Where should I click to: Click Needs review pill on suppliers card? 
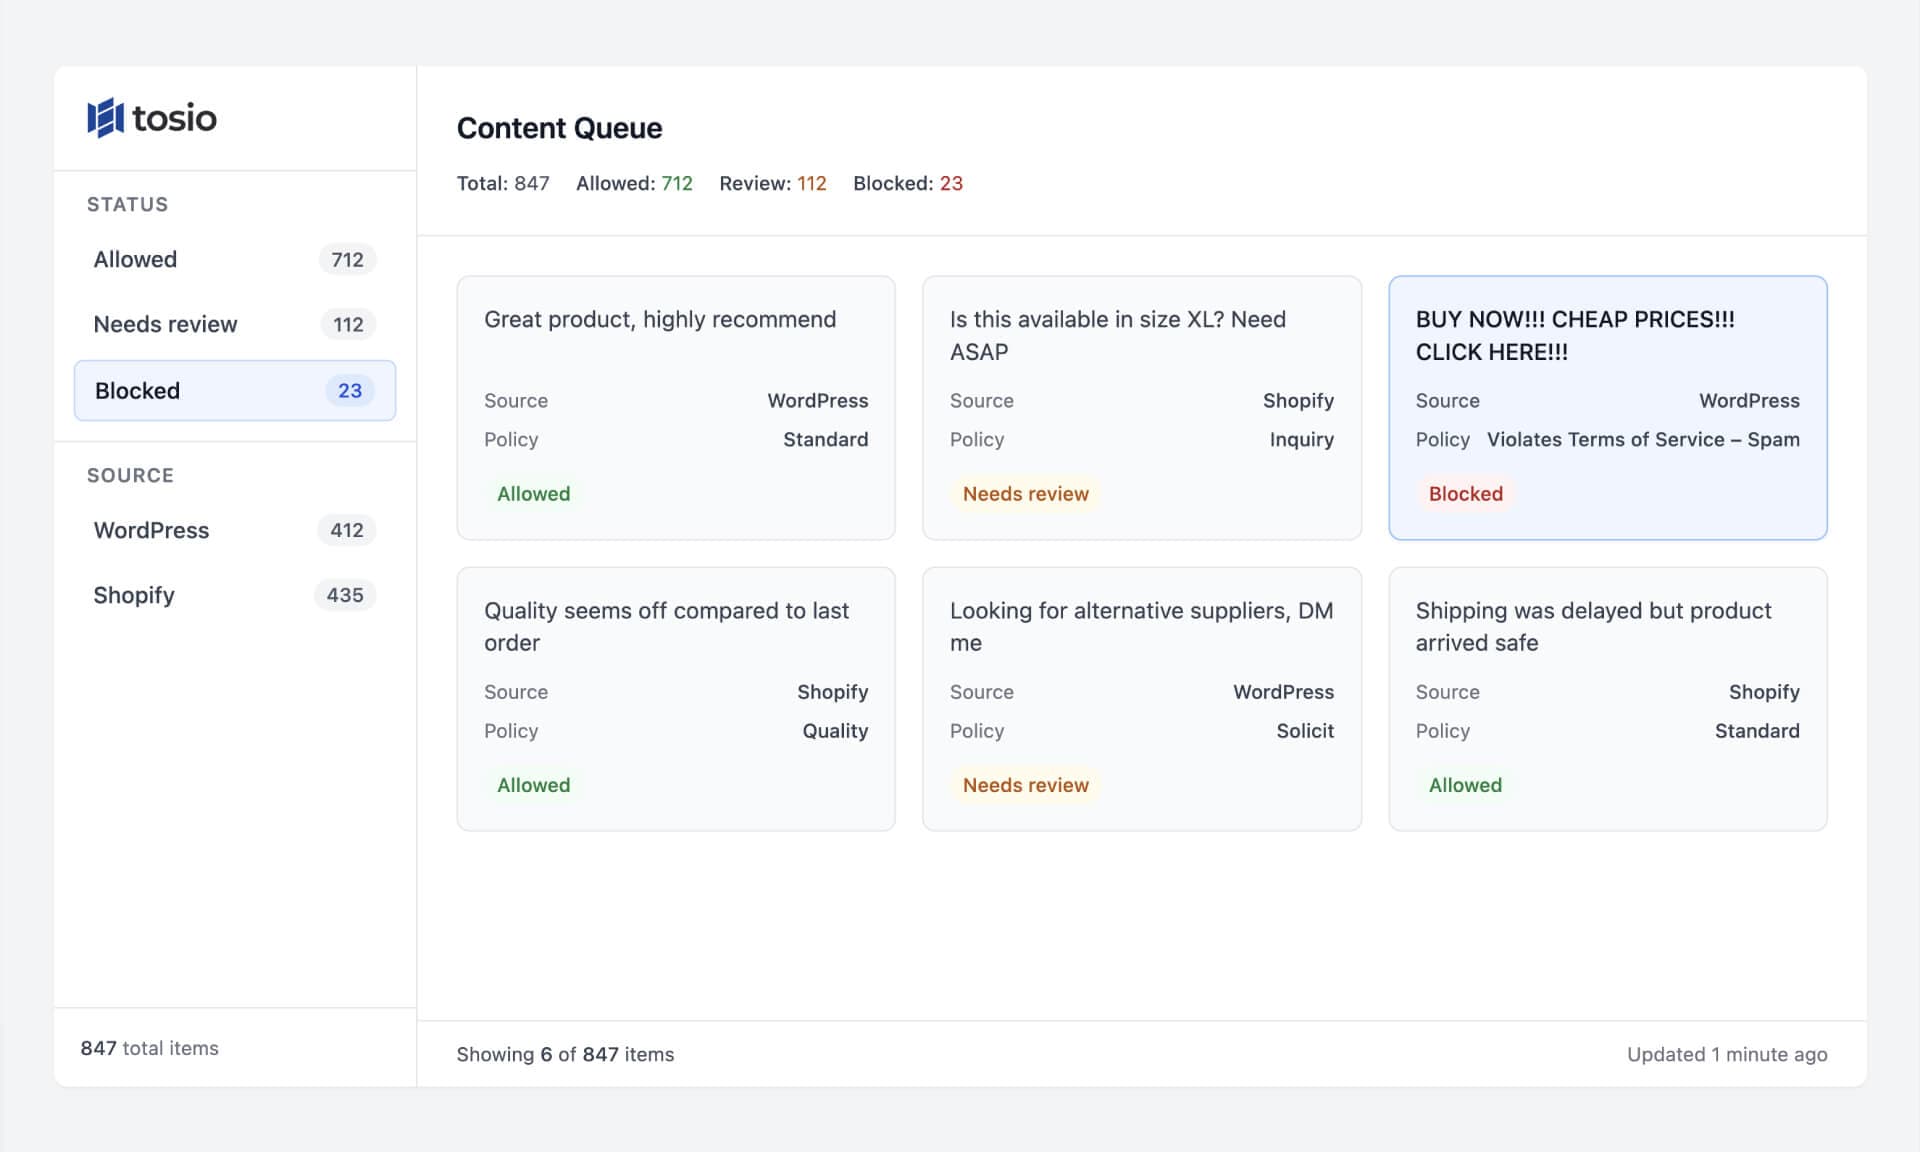1025,785
